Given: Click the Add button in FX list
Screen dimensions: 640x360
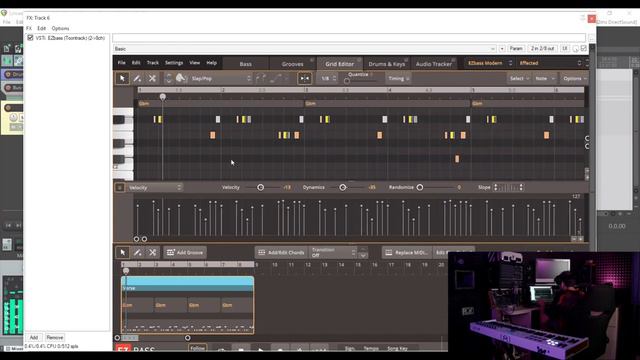Looking at the screenshot, I should pyautogui.click(x=33, y=338).
